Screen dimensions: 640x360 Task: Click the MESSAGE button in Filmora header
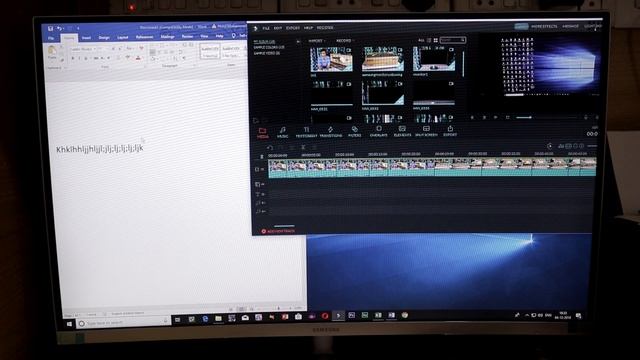570,27
